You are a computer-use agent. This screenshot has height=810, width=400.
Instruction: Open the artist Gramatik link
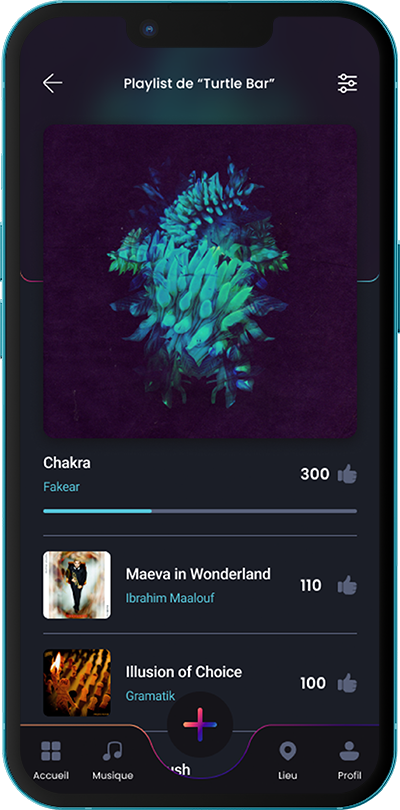tap(150, 696)
